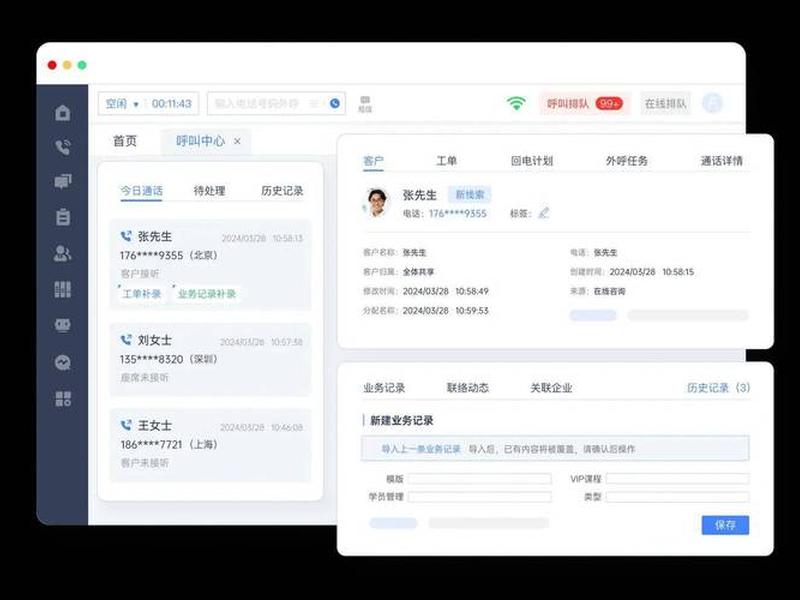Click the 导入上一条业务记录 link
800x600 pixels.
[421, 449]
